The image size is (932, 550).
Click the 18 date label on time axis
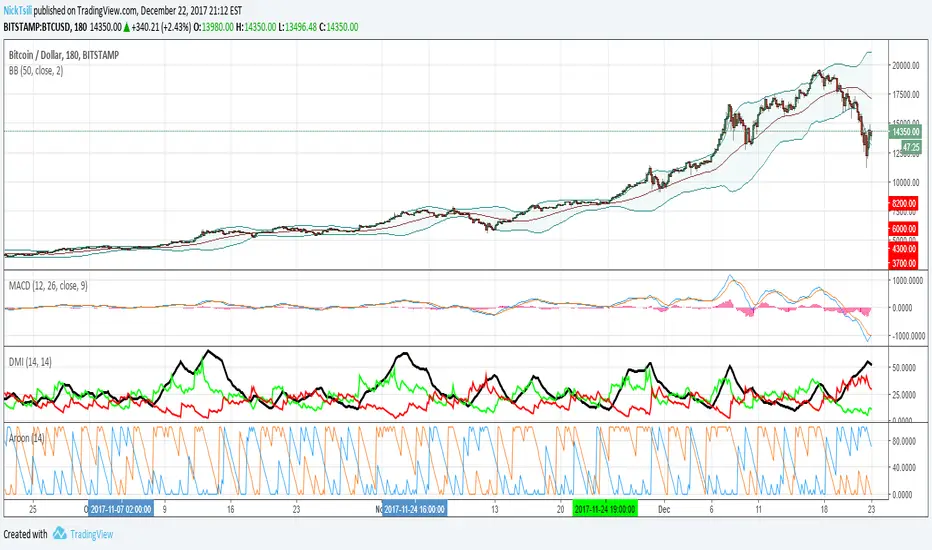[x=824, y=510]
